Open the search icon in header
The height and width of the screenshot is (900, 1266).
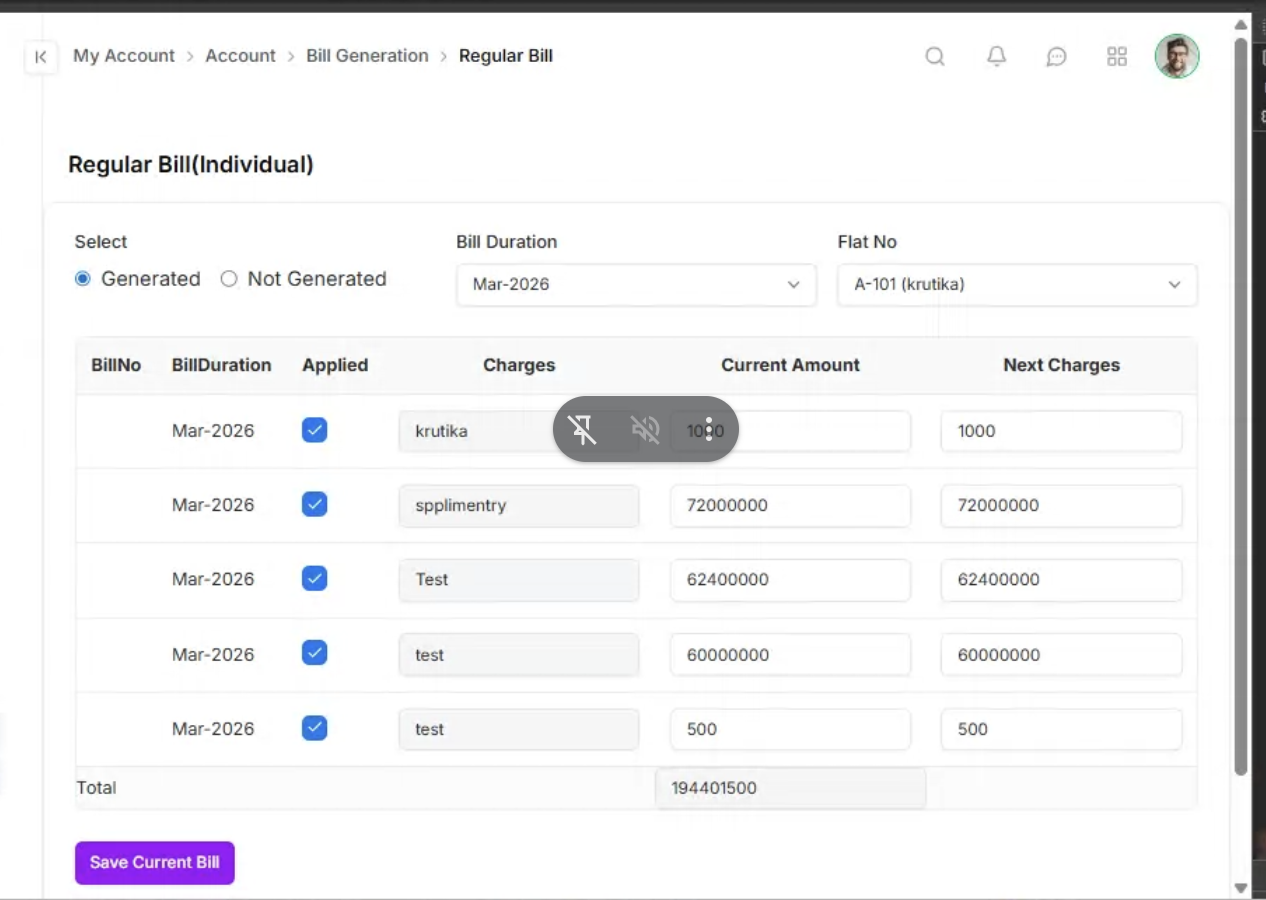pos(935,57)
